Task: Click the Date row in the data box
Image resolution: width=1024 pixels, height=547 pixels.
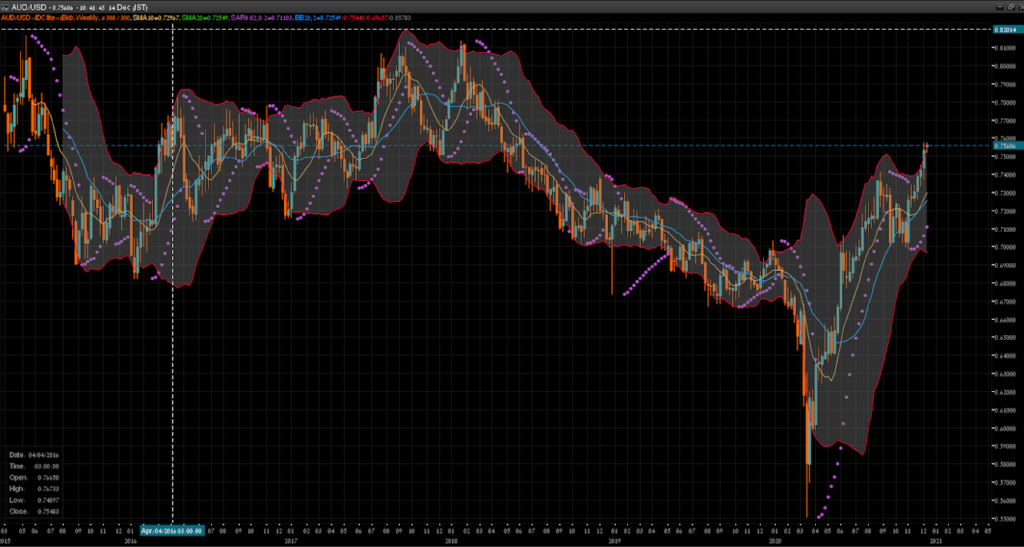Action: click(37, 453)
